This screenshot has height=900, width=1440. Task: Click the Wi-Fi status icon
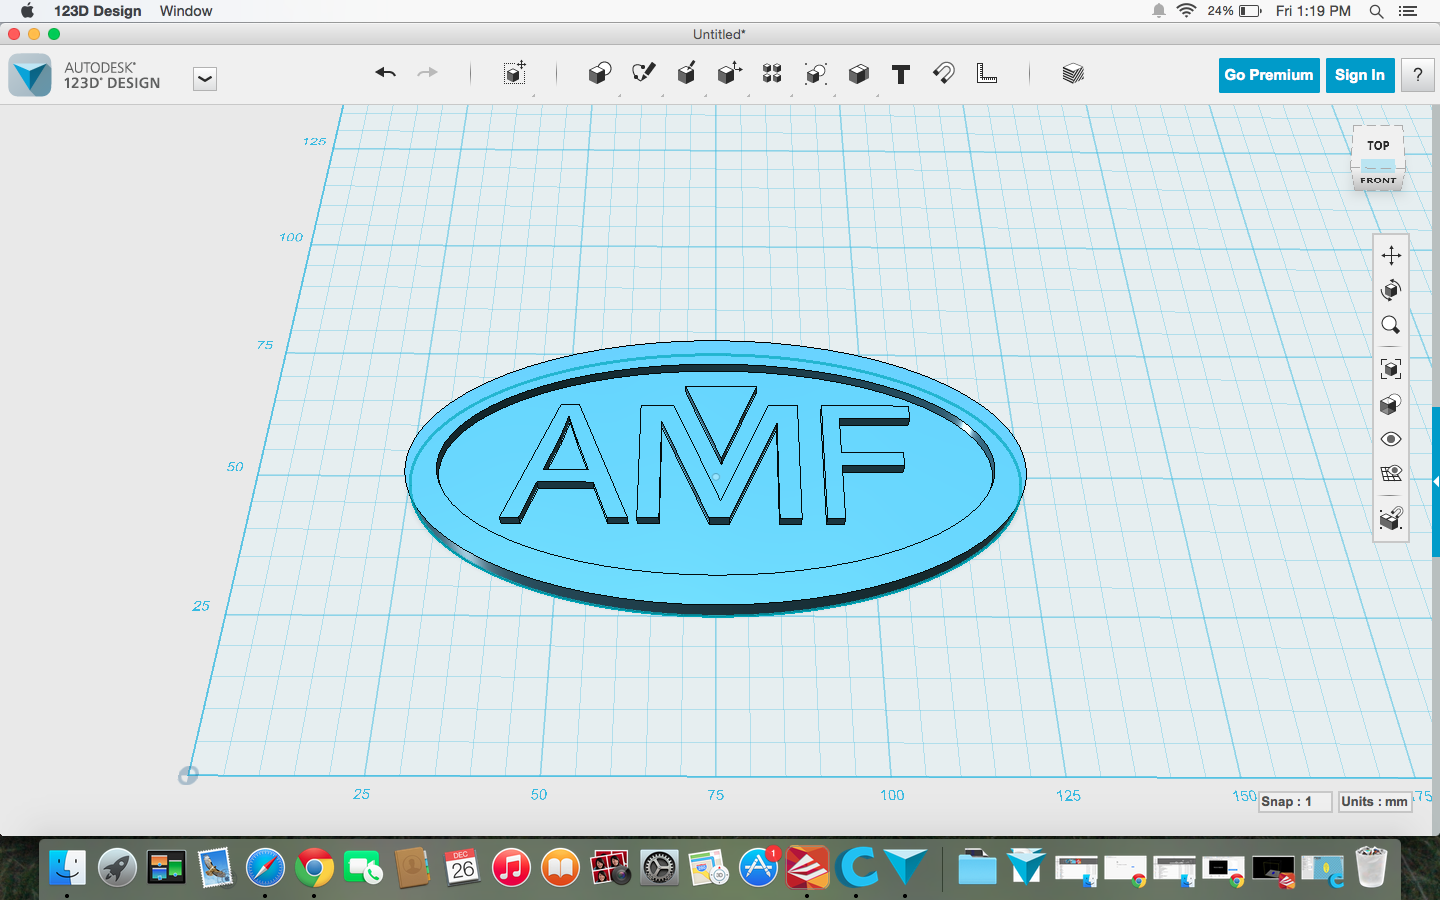tap(1186, 11)
